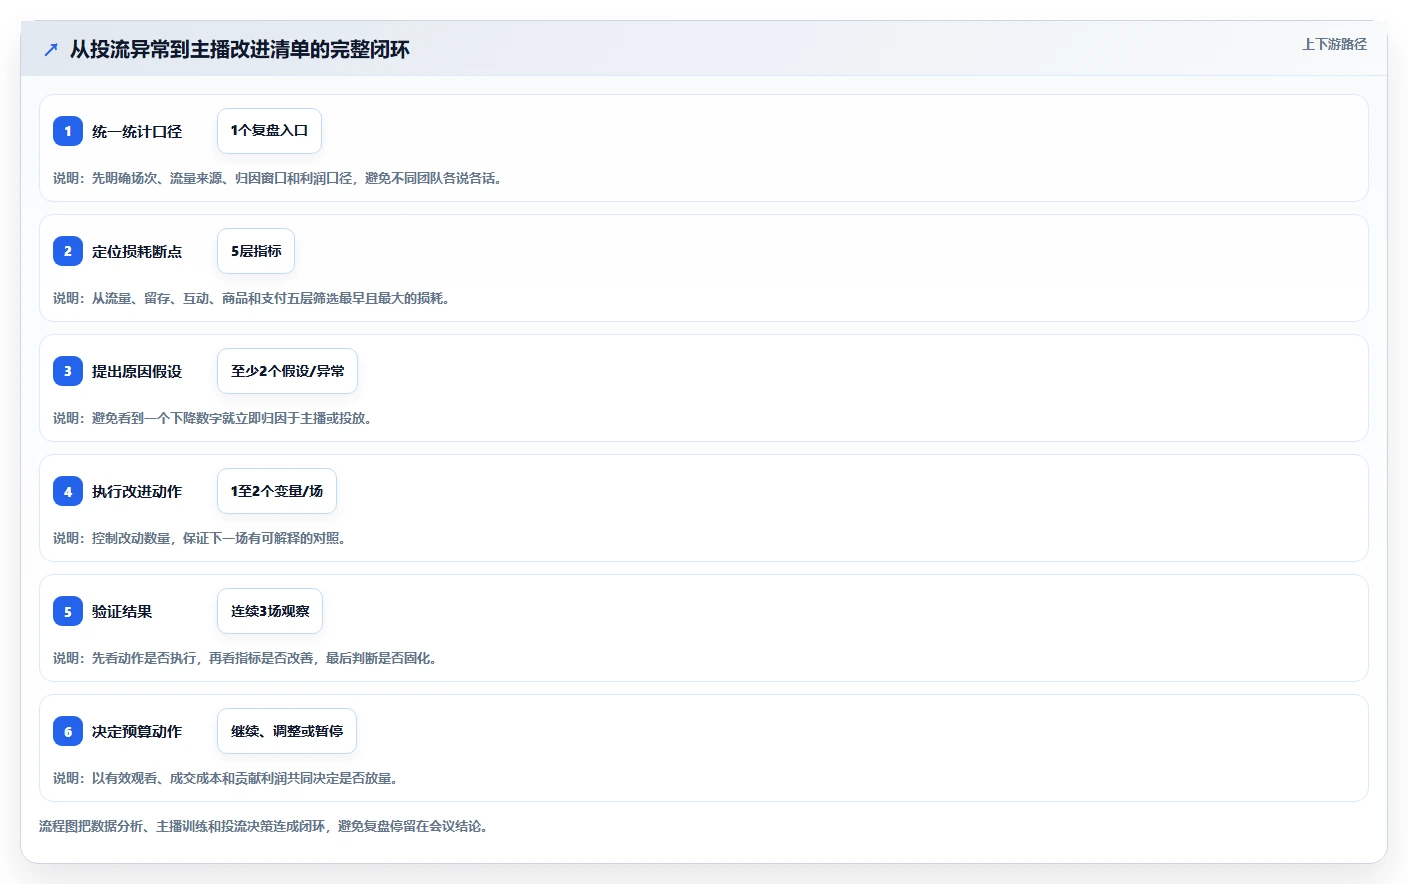Click the description starting 以有效观看、成交成本

[226, 778]
